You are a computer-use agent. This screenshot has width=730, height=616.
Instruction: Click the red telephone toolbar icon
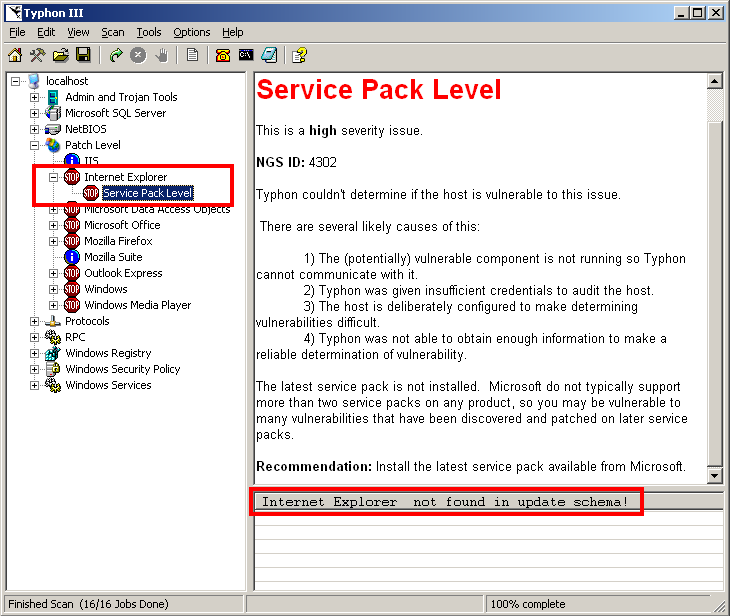tap(223, 55)
